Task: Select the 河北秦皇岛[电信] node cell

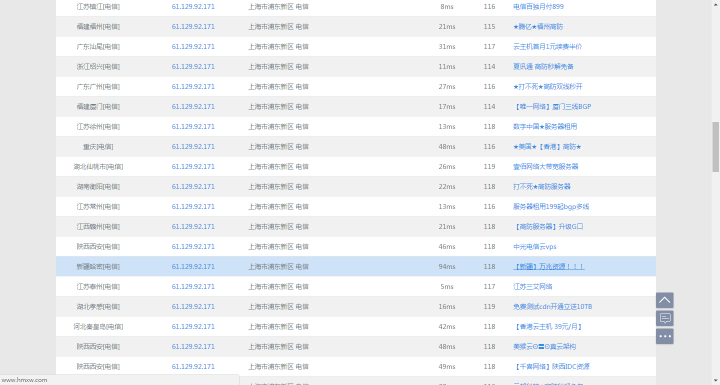Action: coord(98,327)
